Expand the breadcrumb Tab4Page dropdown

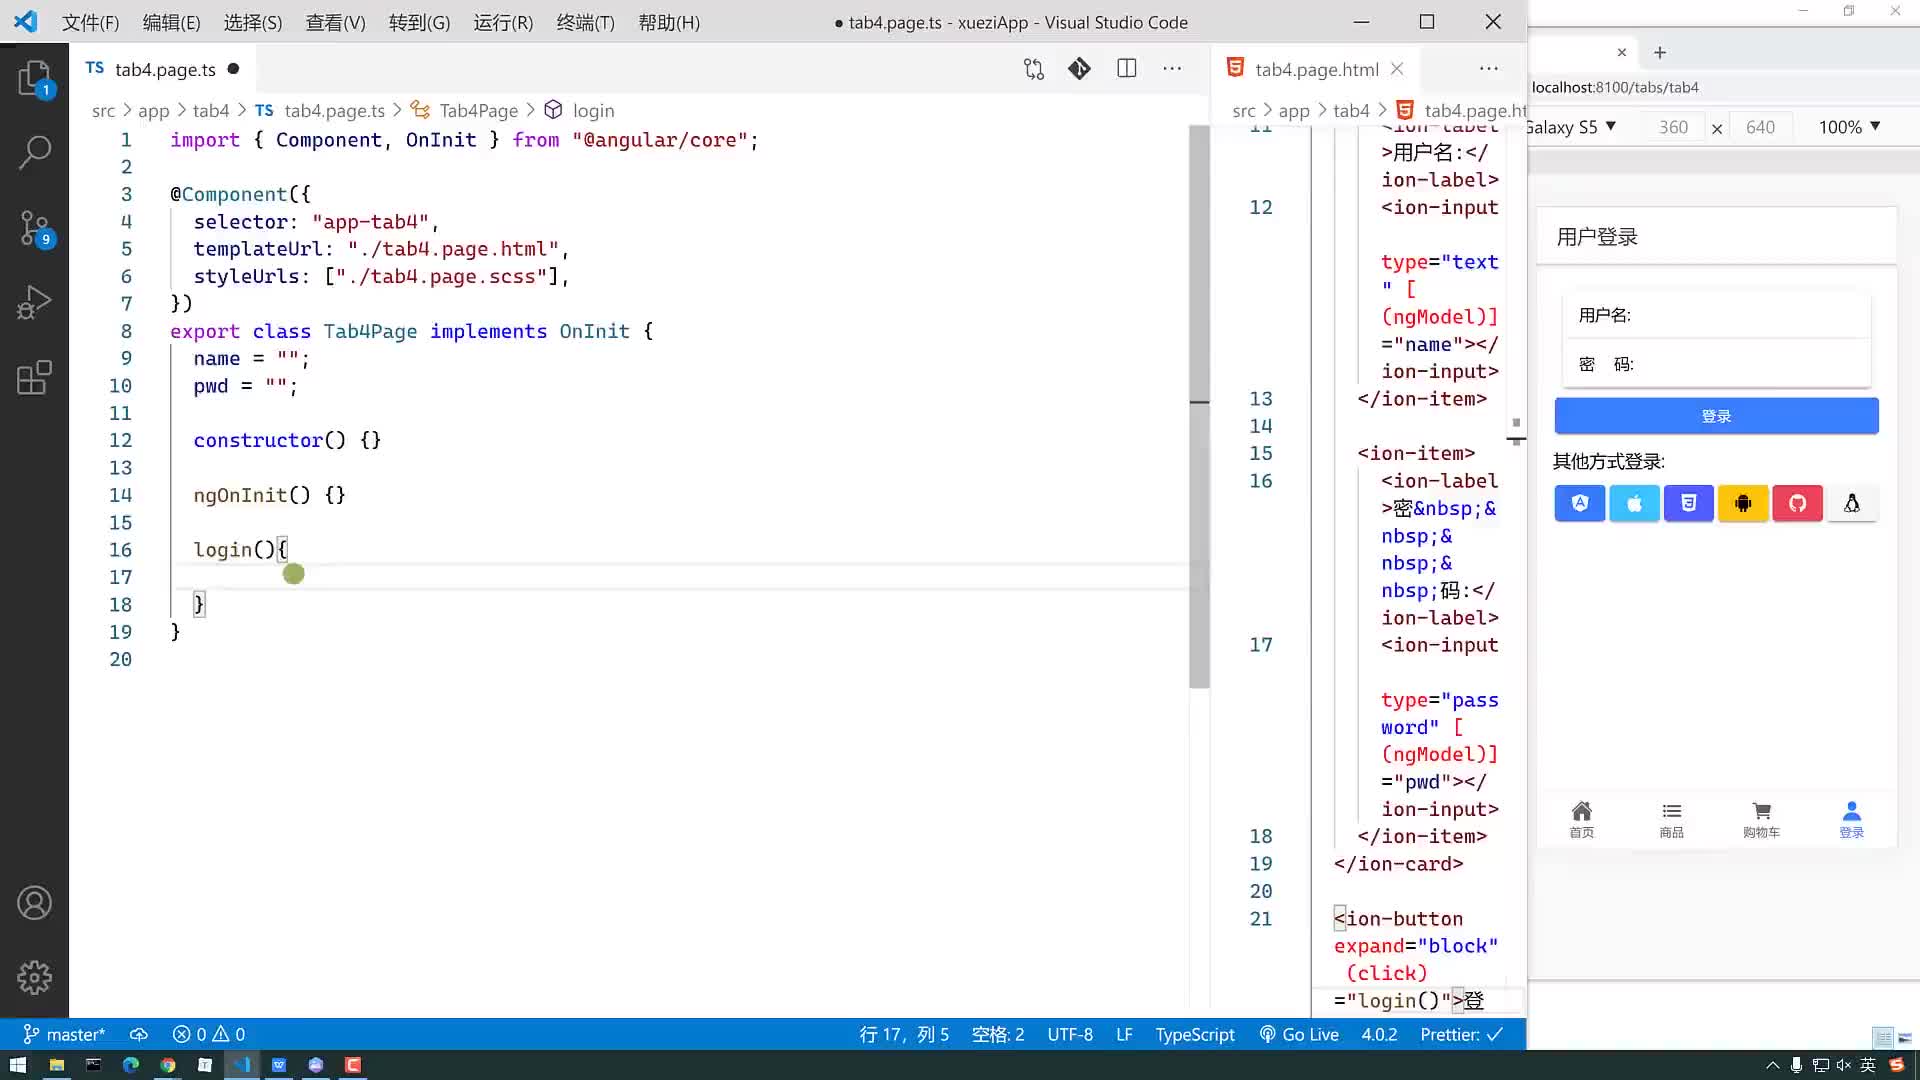pos(479,111)
